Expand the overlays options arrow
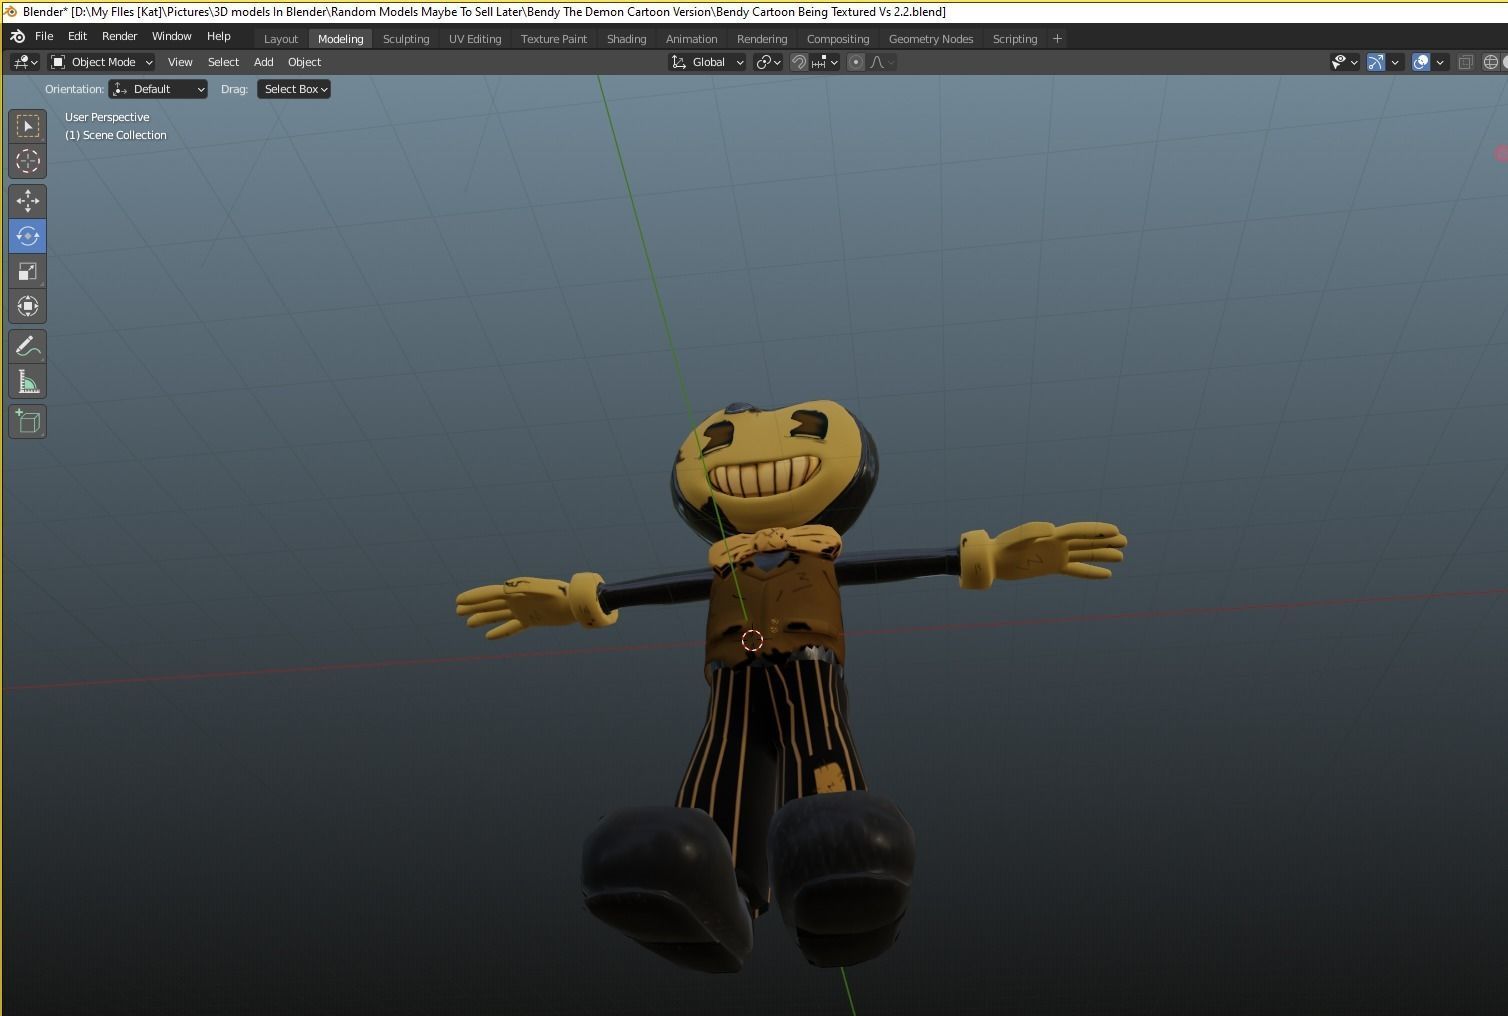This screenshot has width=1508, height=1016. [x=1440, y=62]
